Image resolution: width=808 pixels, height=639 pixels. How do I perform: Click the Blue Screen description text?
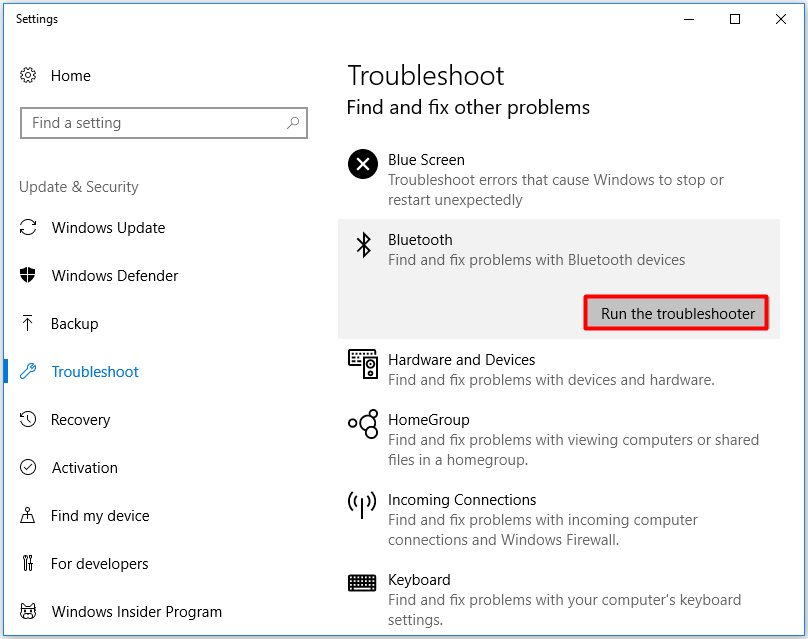coord(556,190)
